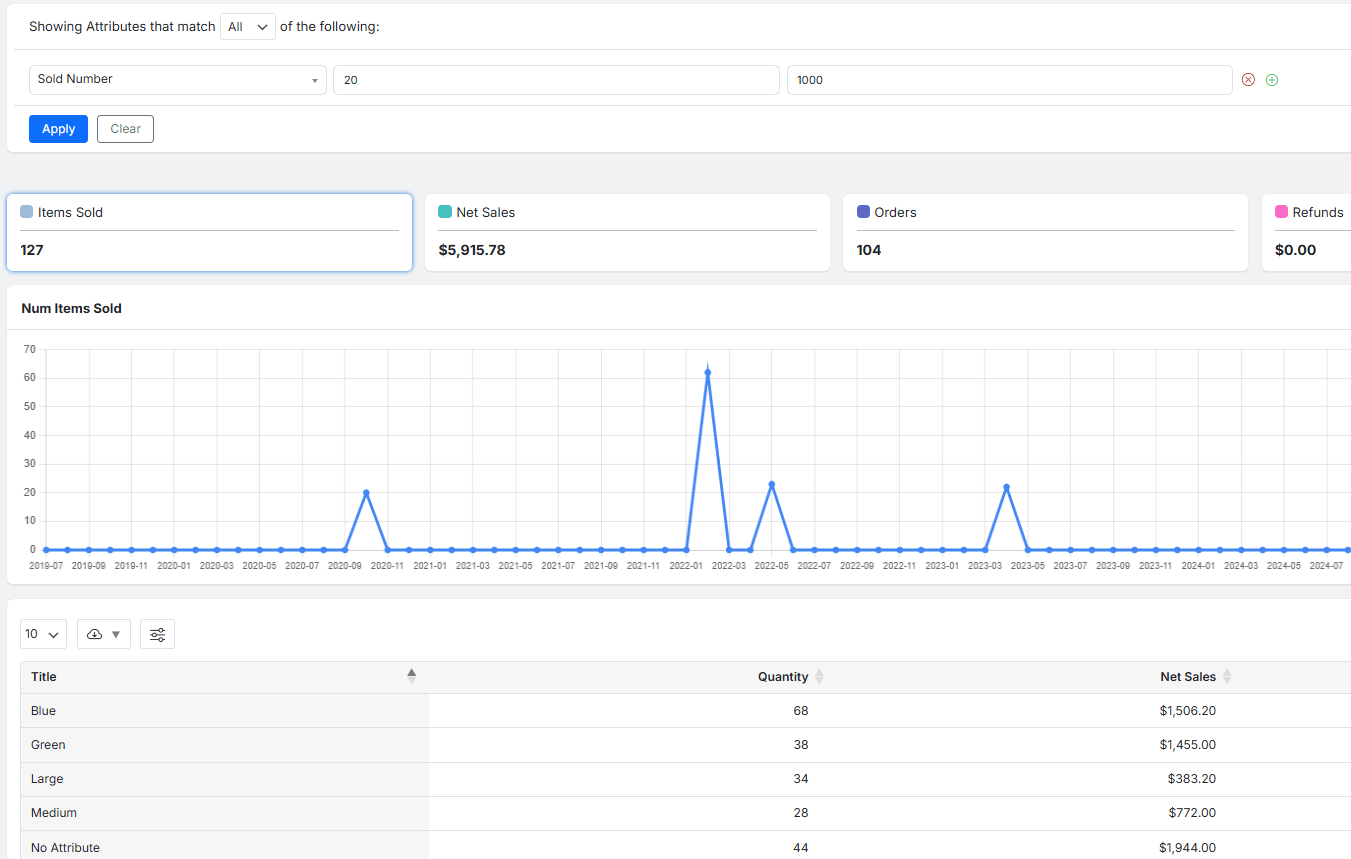Sort the Quantity column by its sort arrows
This screenshot has width=1351, height=859.
[x=819, y=676]
